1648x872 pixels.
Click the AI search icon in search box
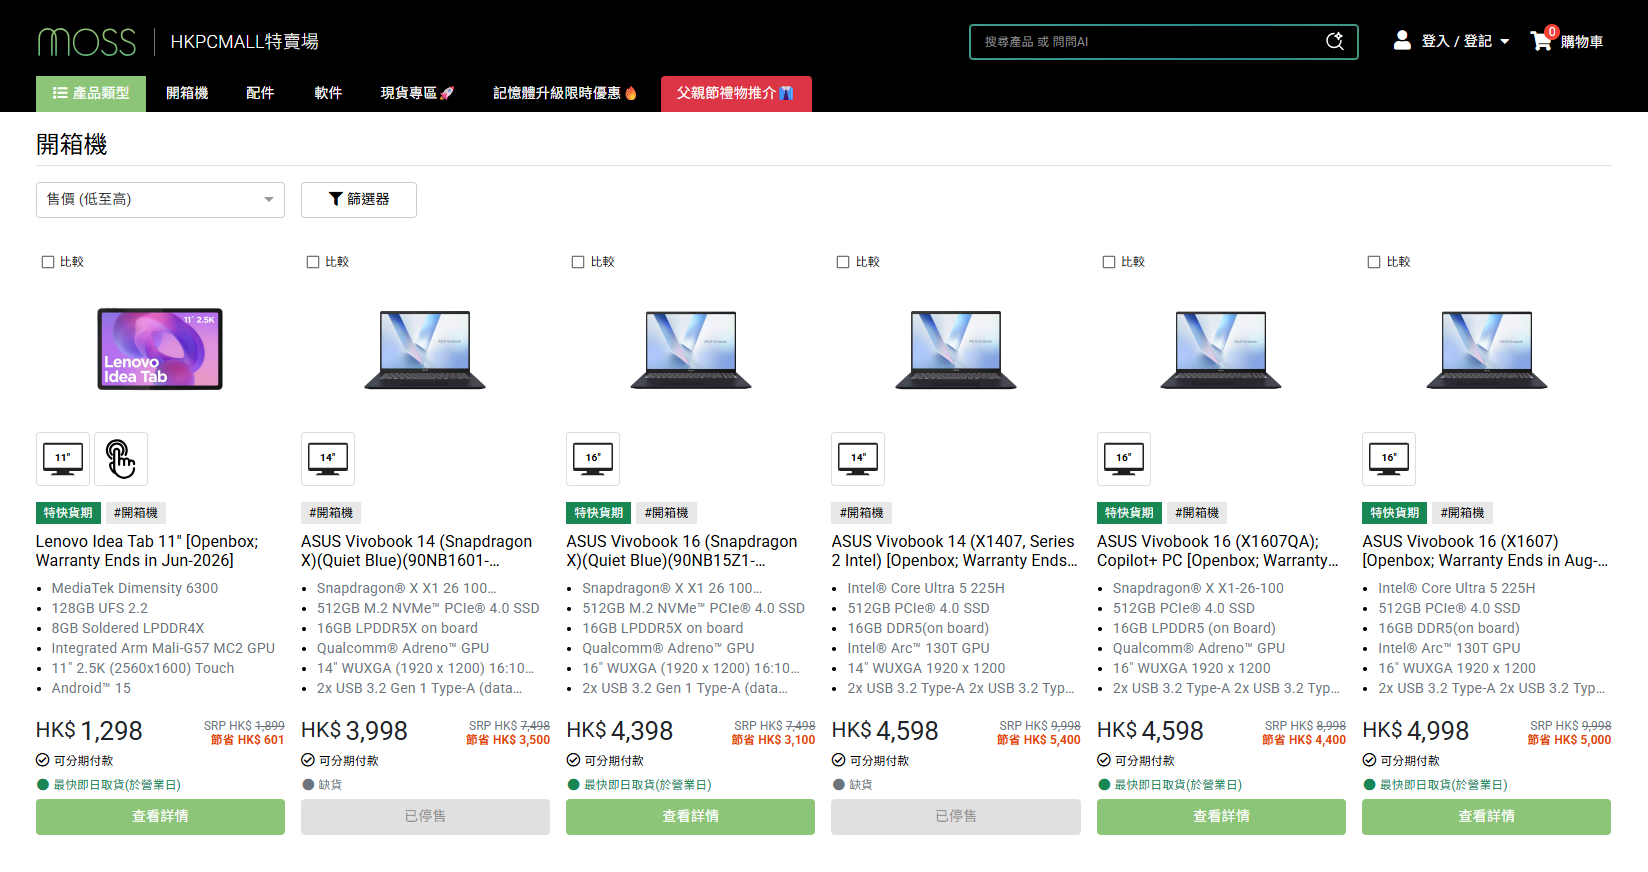[x=1334, y=41]
